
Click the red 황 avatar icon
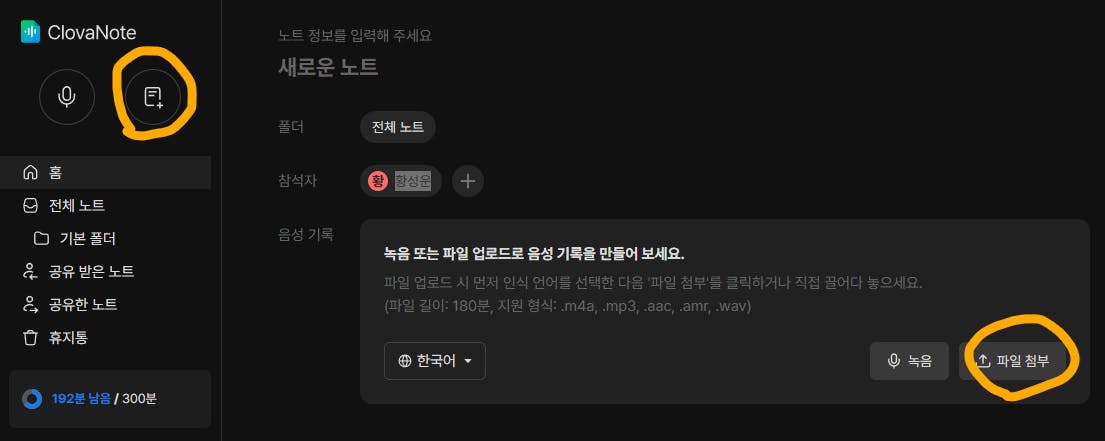tap(378, 181)
